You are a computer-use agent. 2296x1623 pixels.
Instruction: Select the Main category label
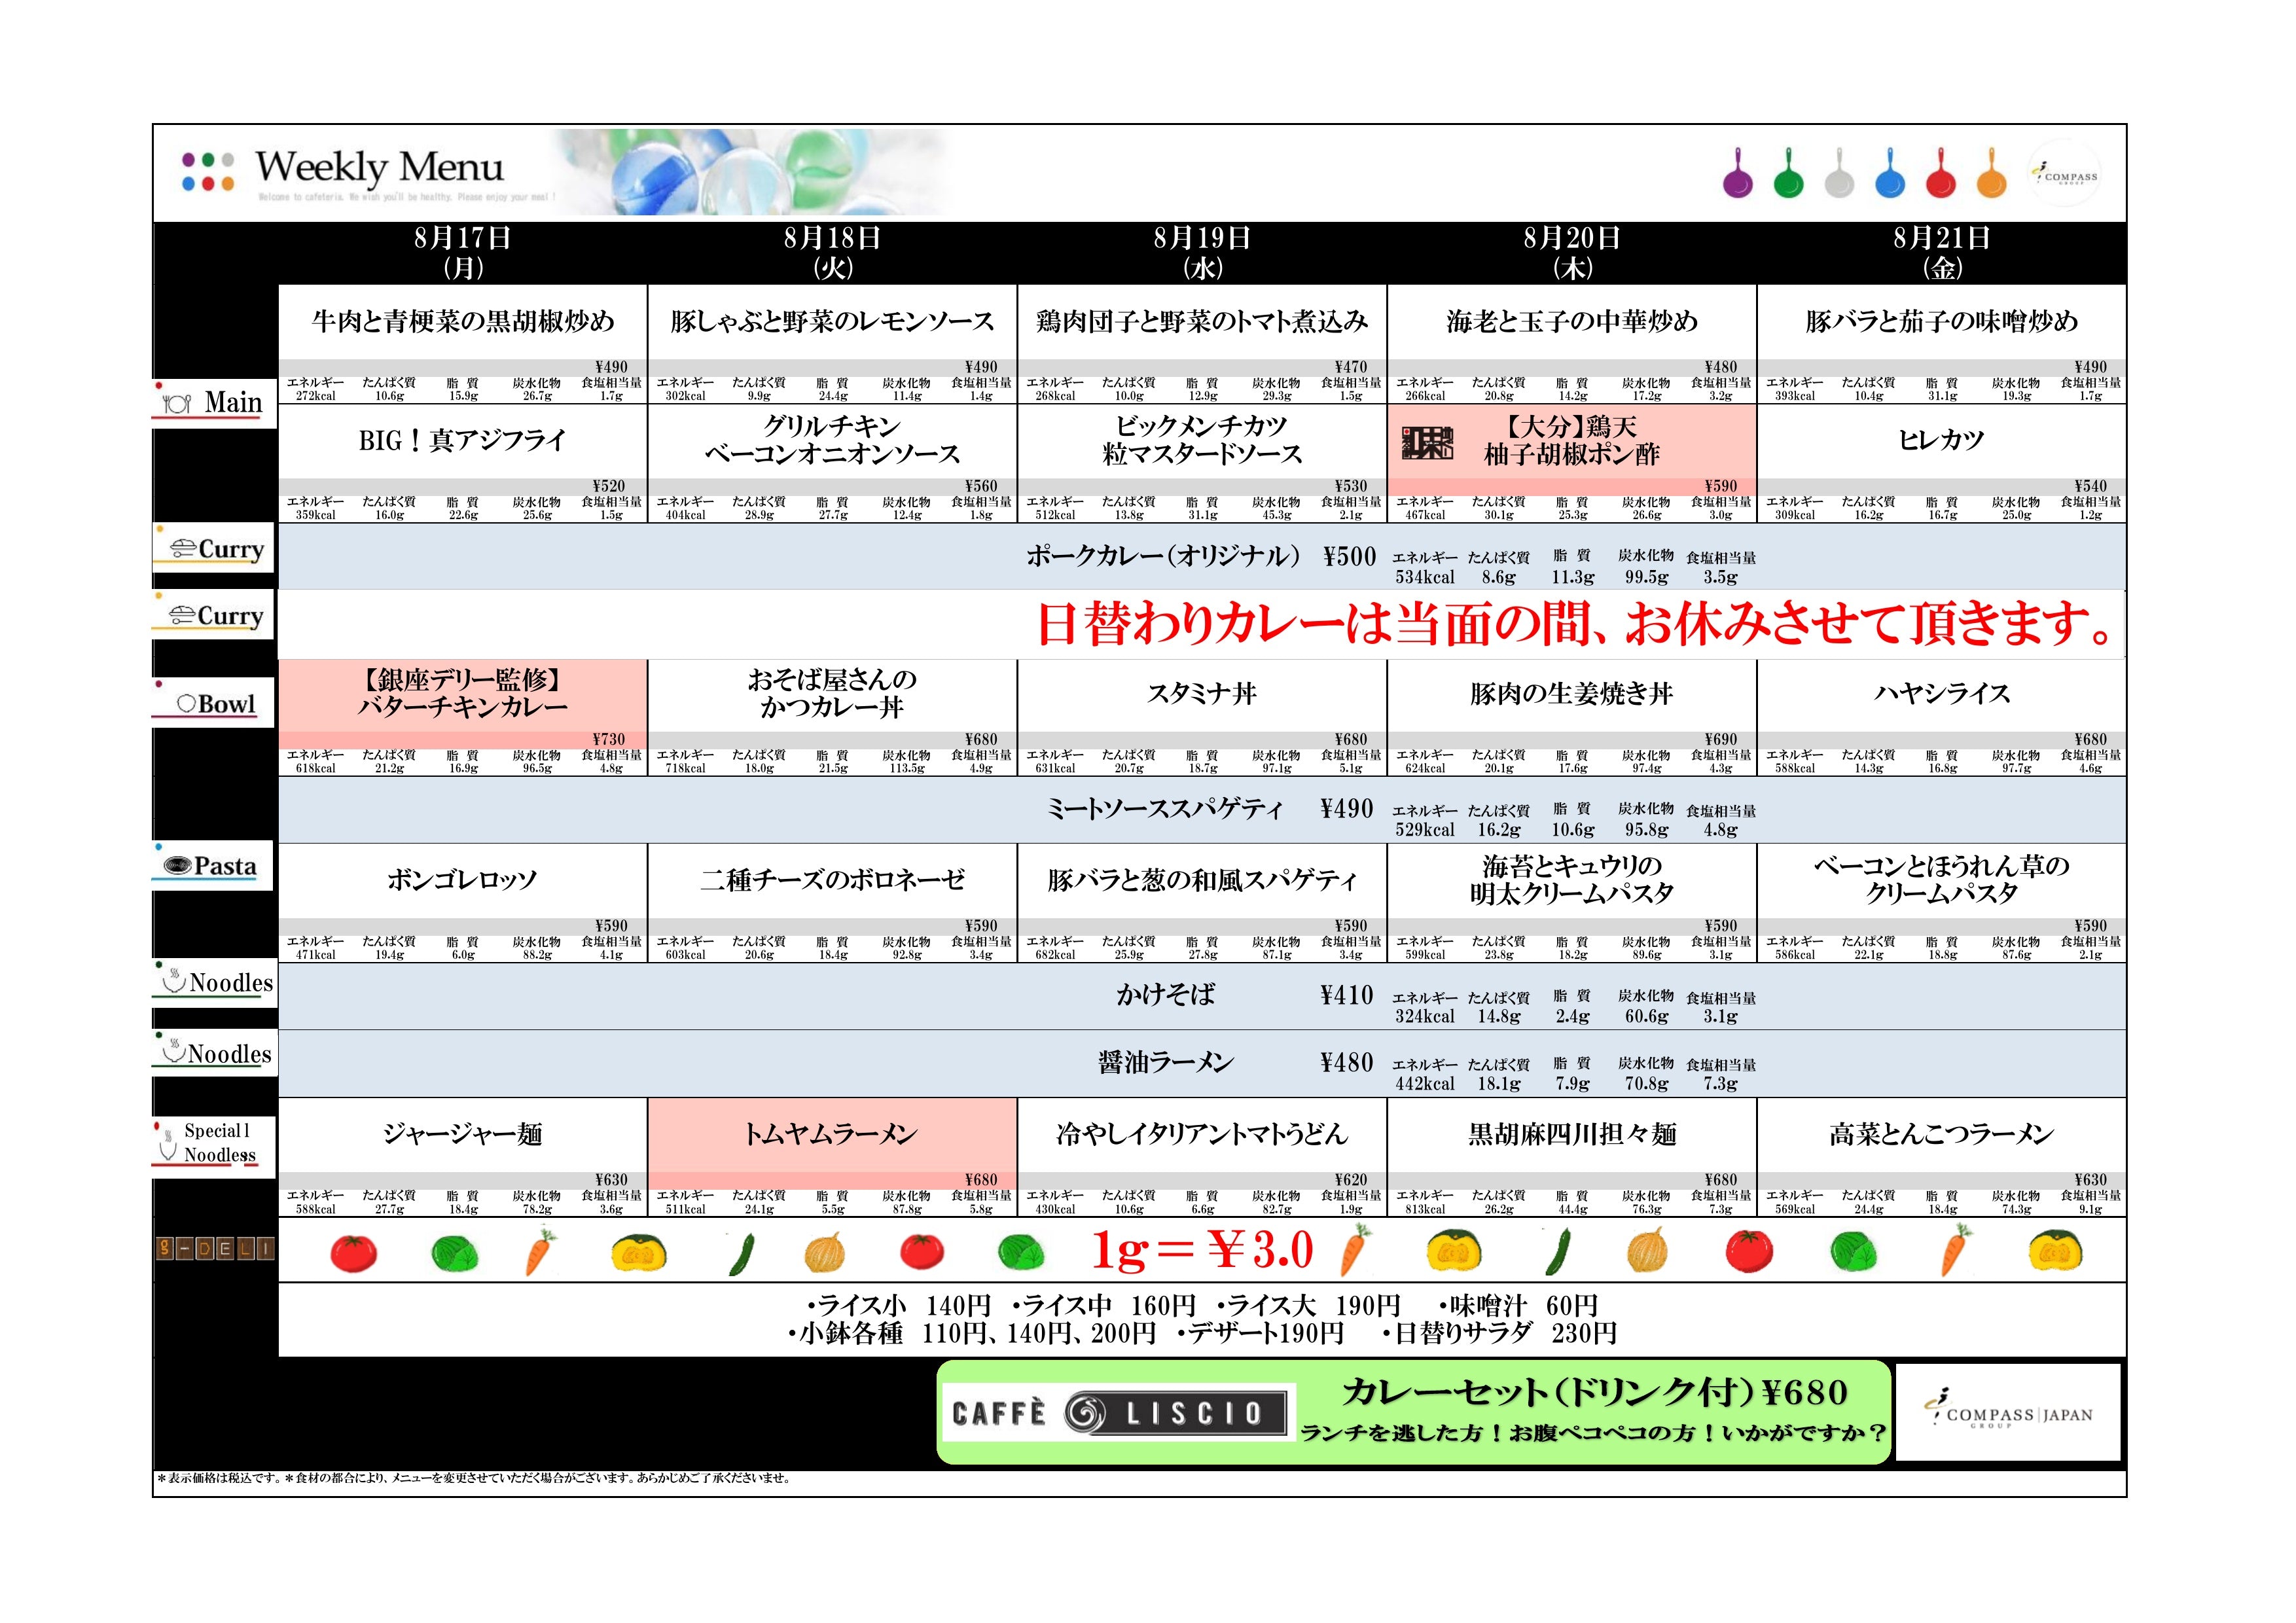(x=213, y=403)
